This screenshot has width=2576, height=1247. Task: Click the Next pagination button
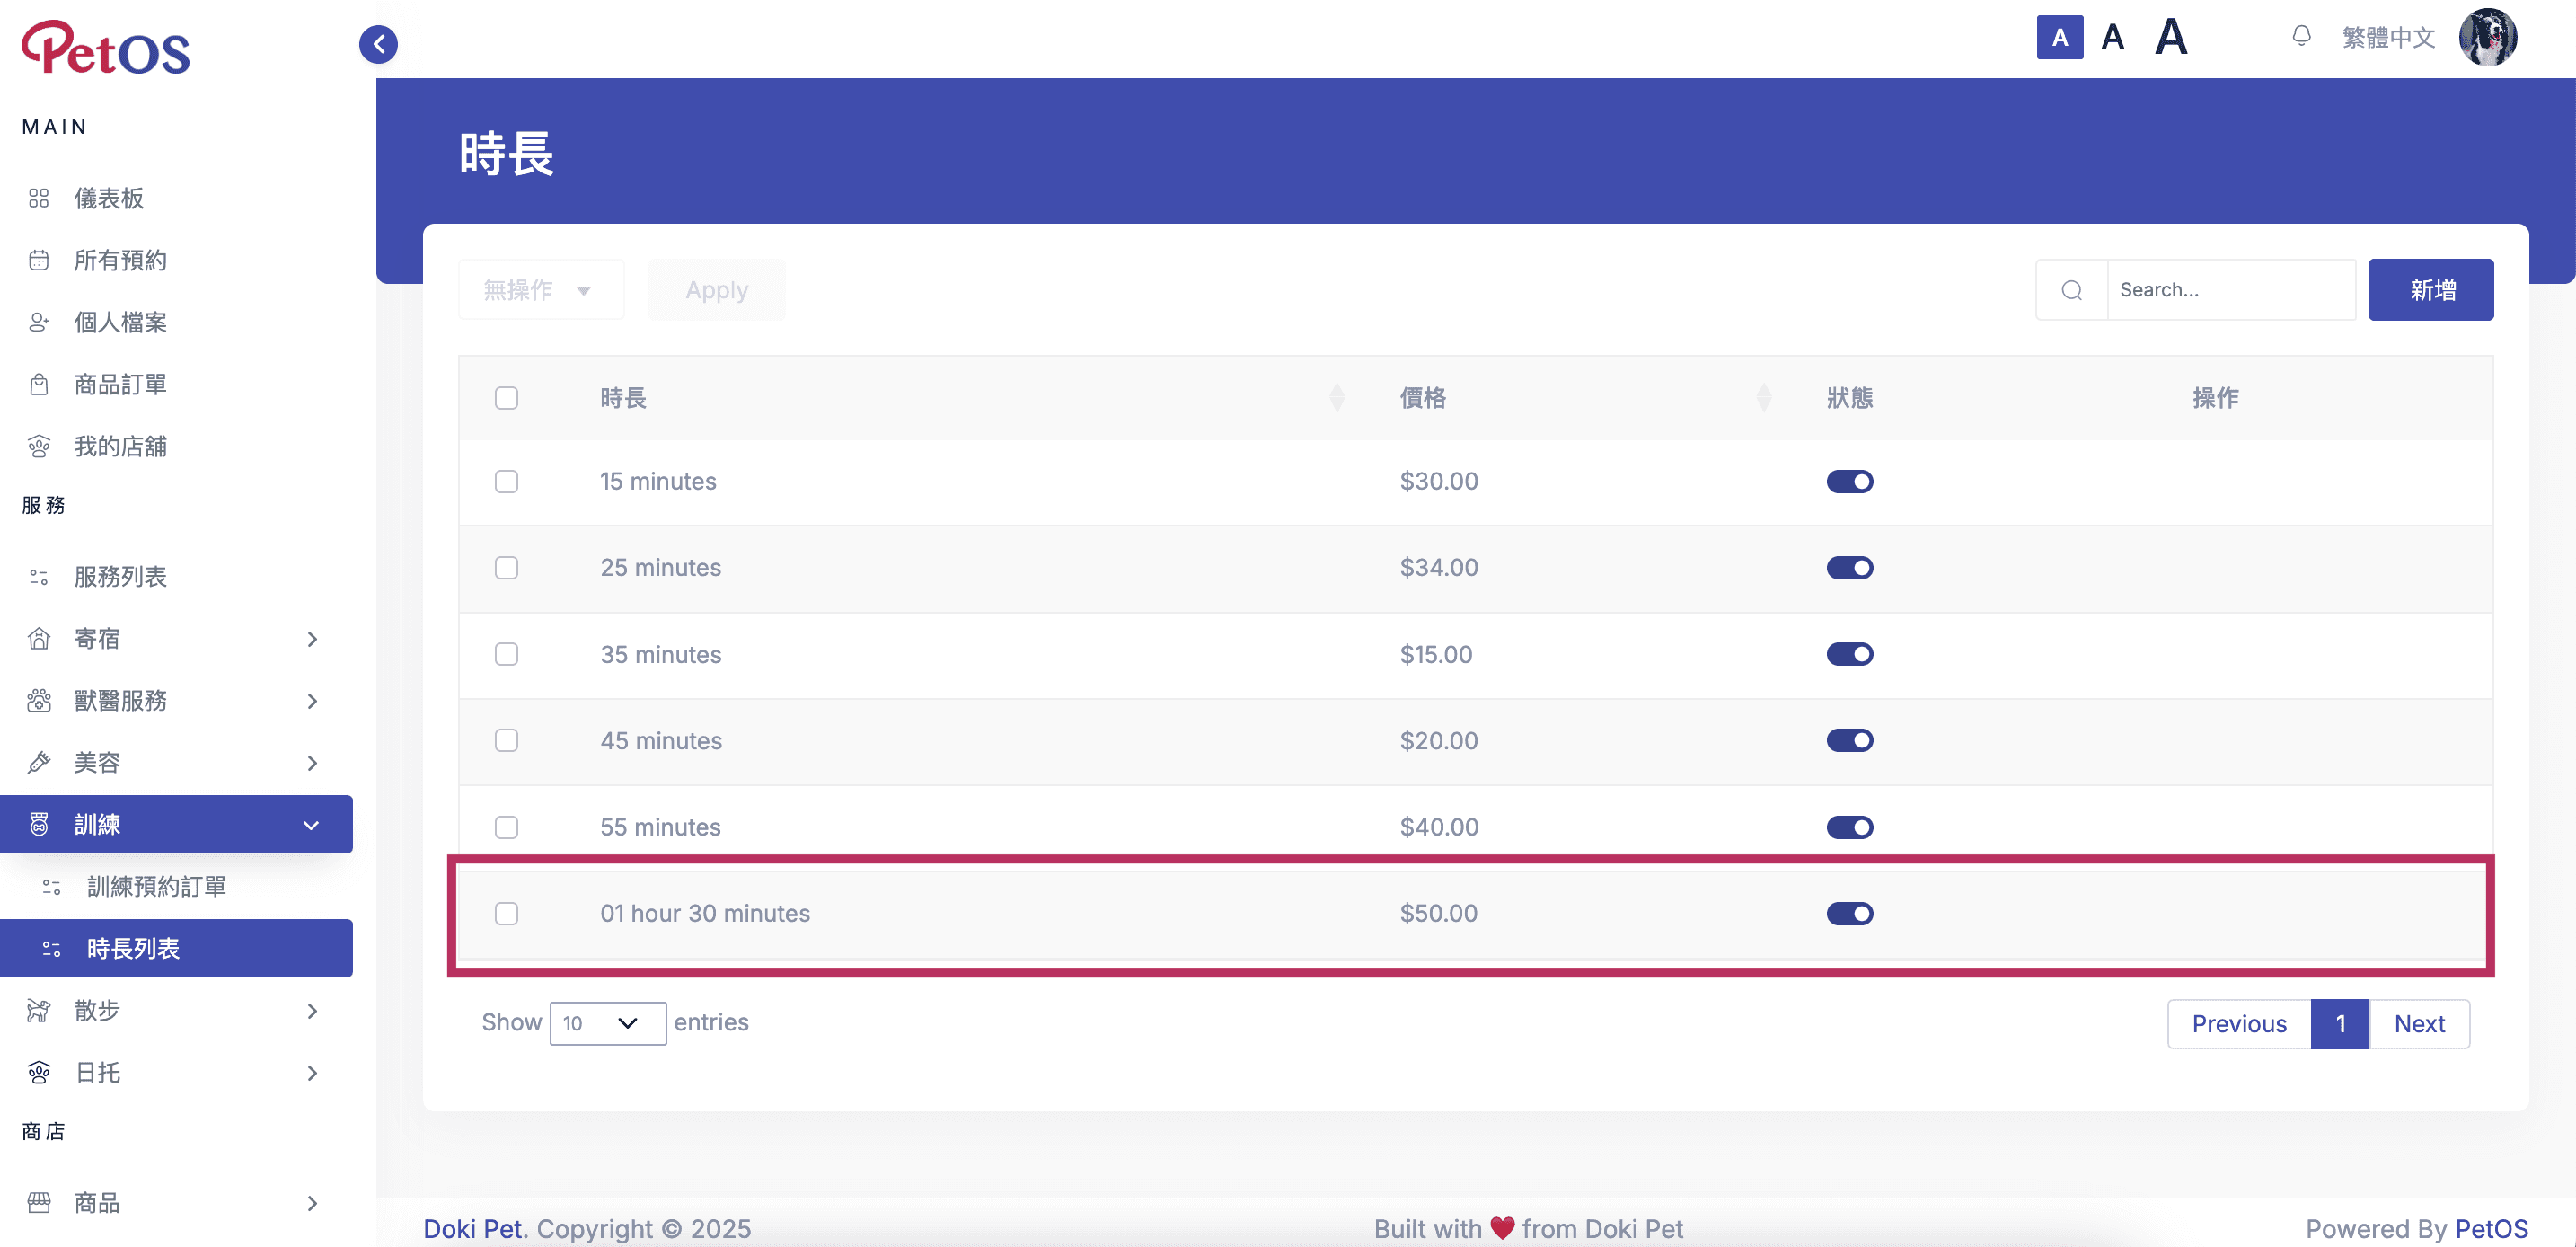pos(2418,1024)
